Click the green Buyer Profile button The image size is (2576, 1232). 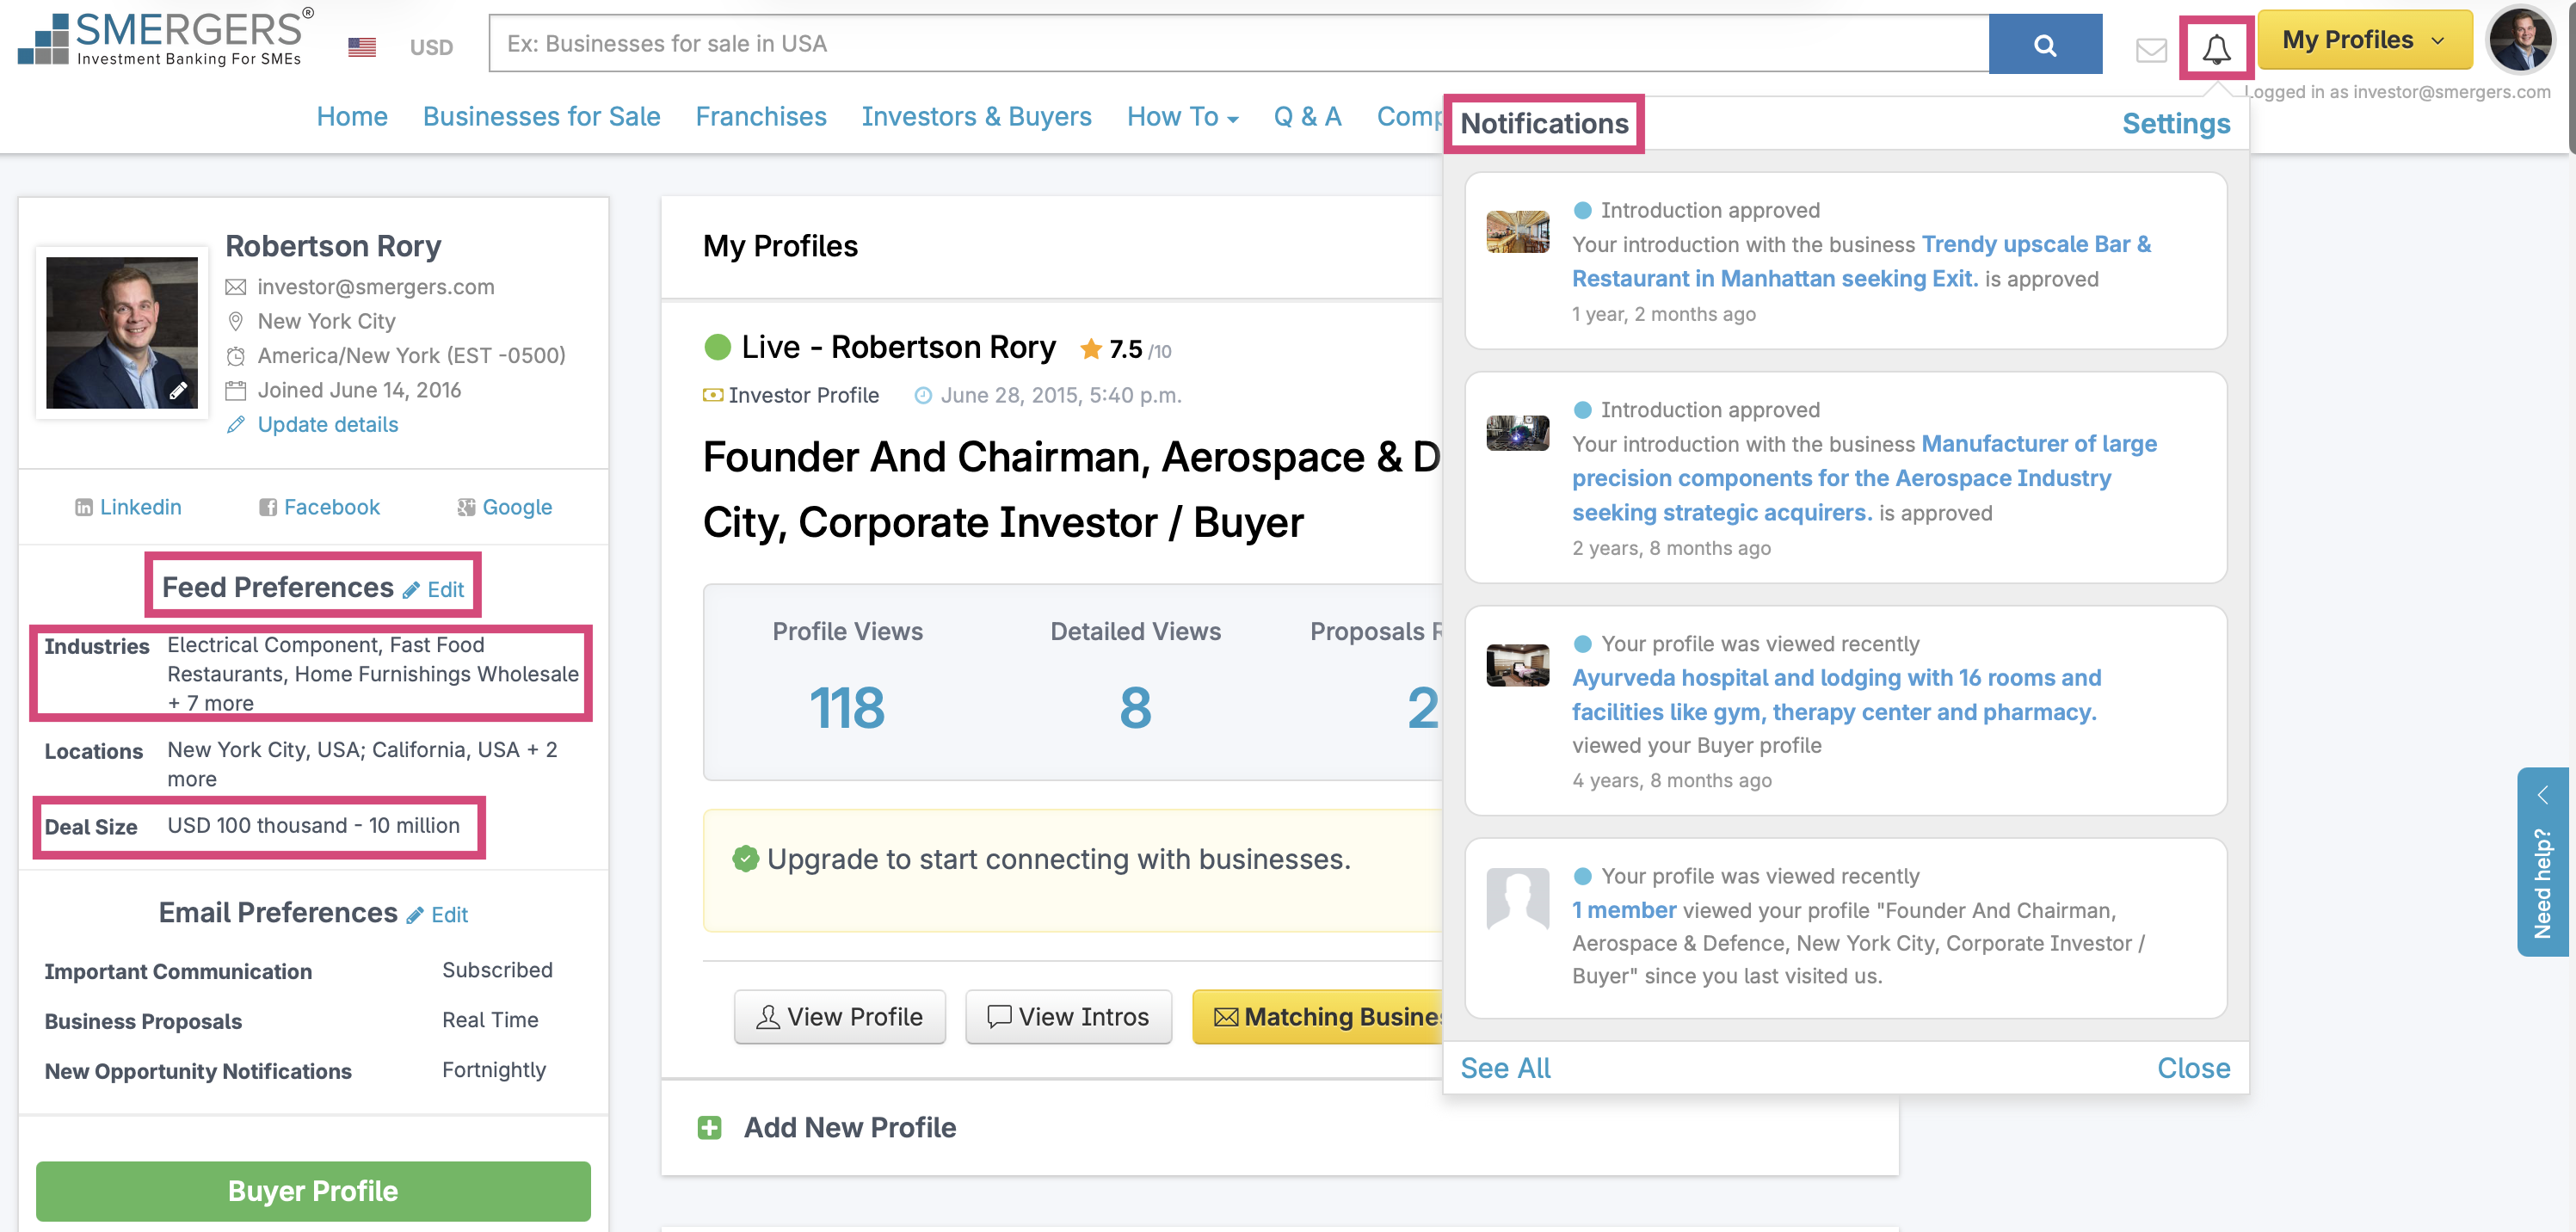[x=313, y=1190]
